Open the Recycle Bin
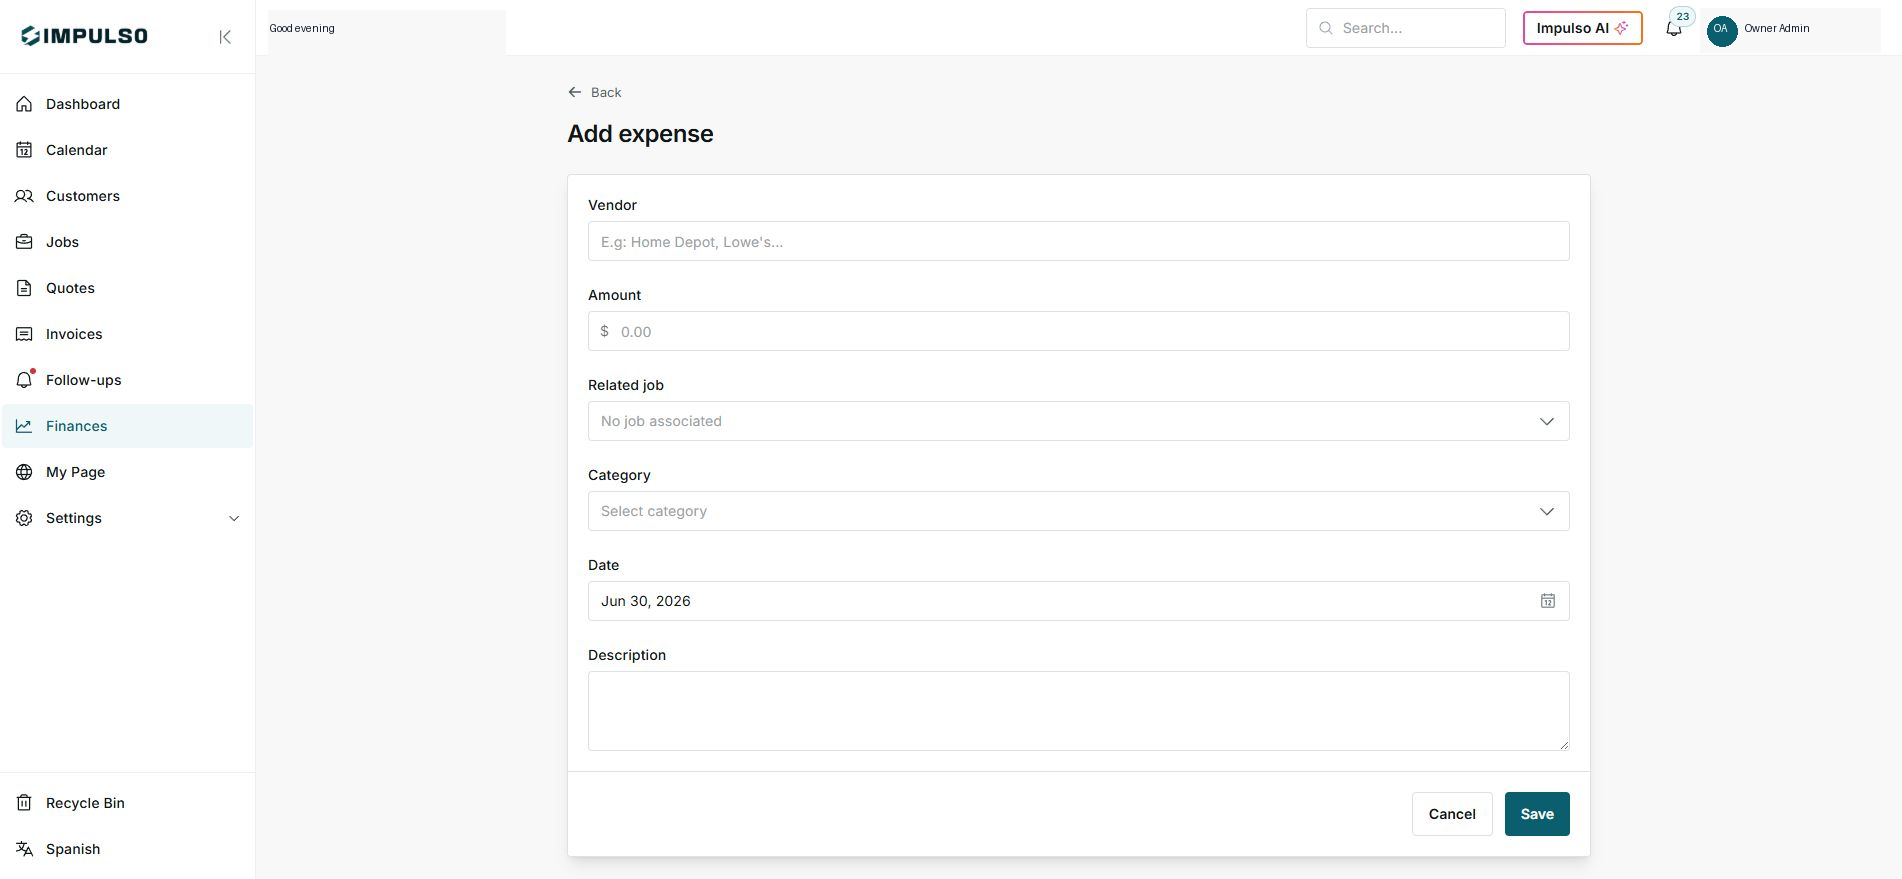The image size is (1902, 879). [127, 803]
